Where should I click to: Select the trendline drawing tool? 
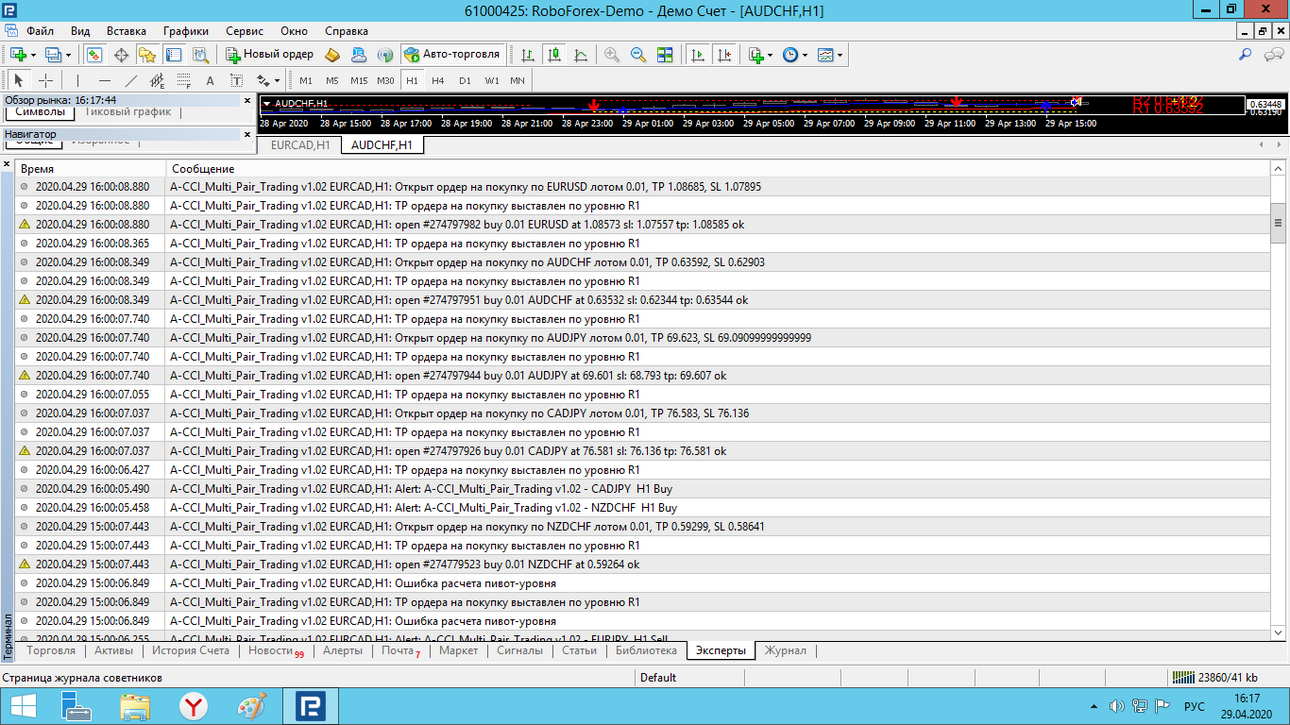pyautogui.click(x=131, y=80)
